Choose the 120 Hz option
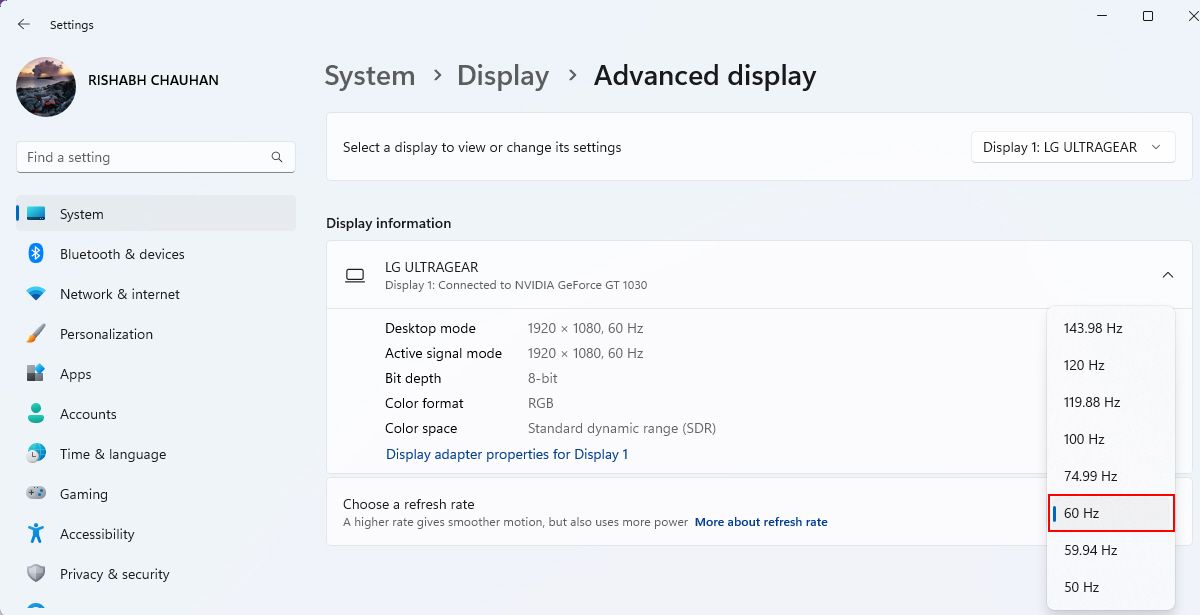This screenshot has height=615, width=1200. click(1083, 365)
